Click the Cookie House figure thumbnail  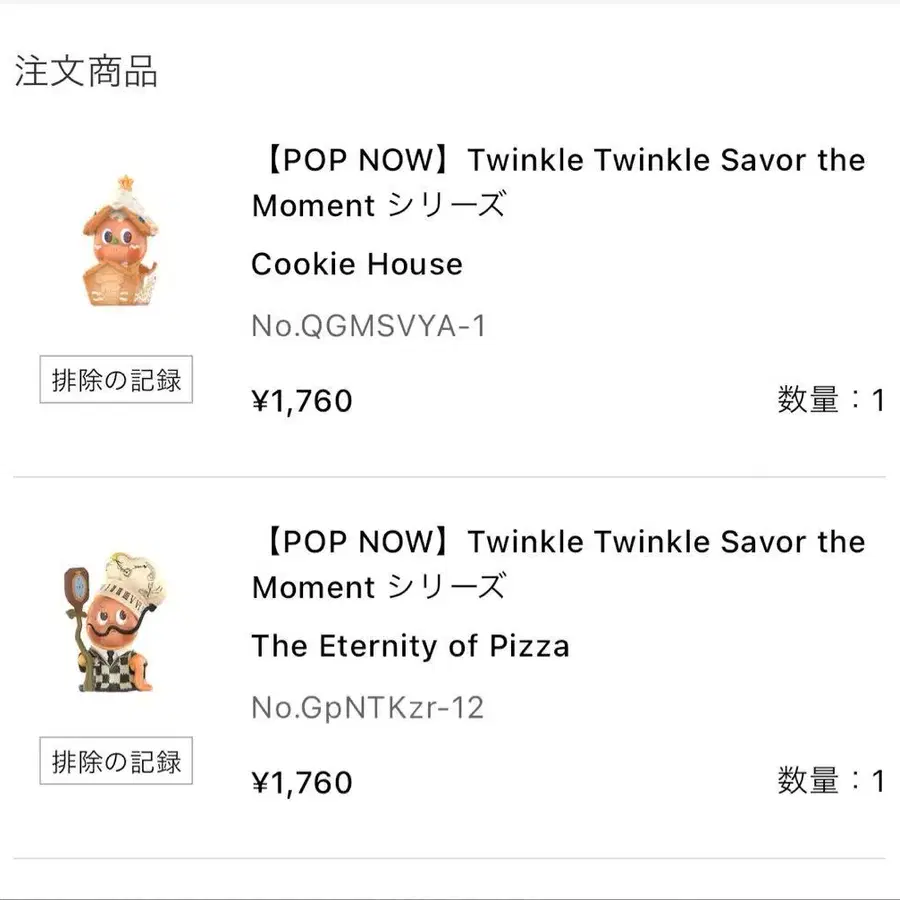click(116, 242)
